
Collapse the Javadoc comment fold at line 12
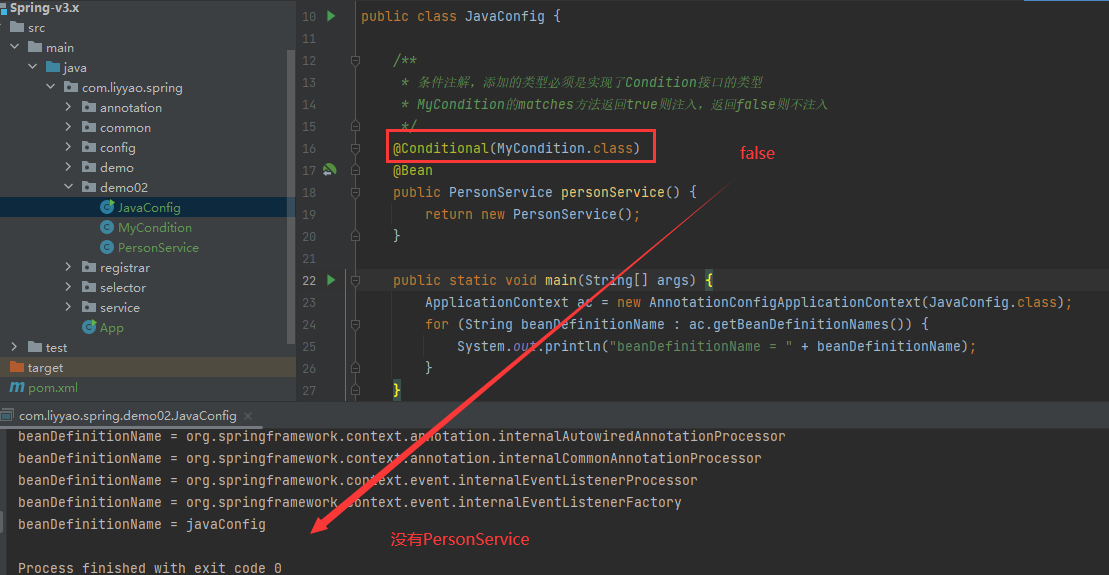click(x=356, y=61)
